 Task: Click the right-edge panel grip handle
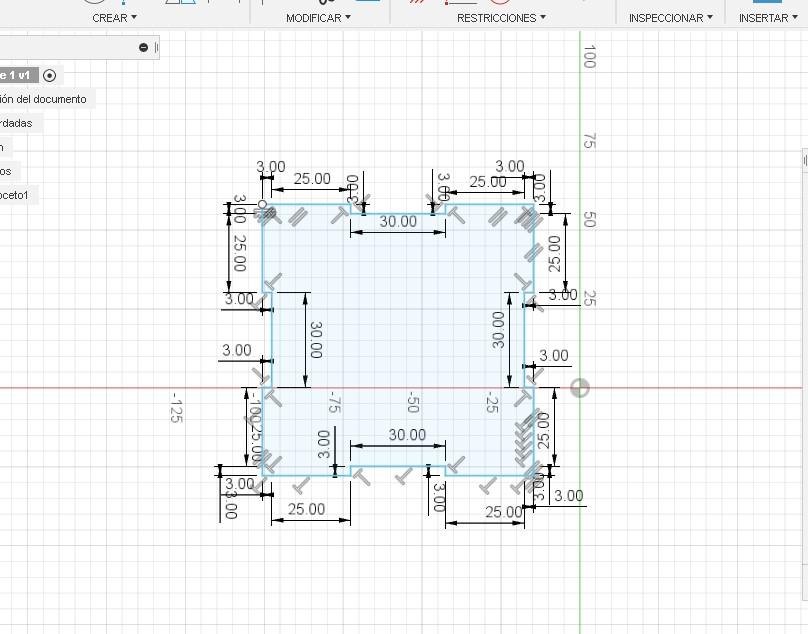805,161
